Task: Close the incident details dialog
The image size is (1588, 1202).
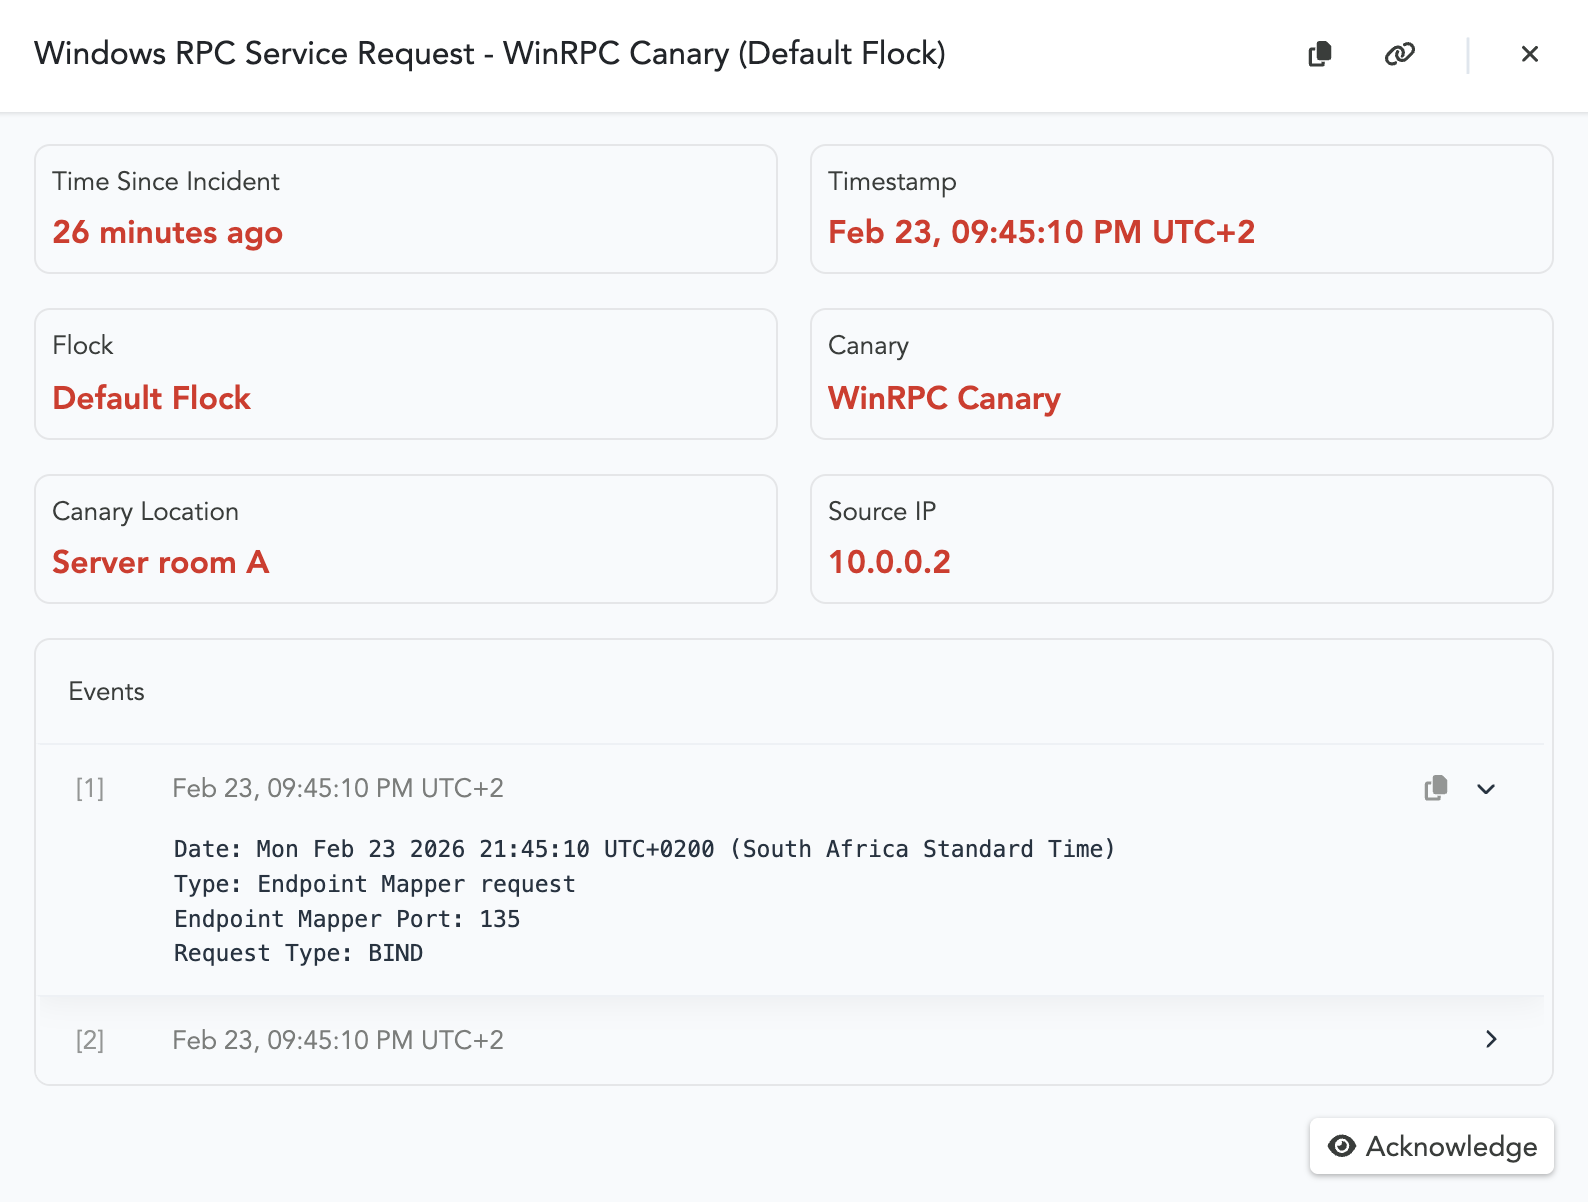Action: click(x=1529, y=54)
